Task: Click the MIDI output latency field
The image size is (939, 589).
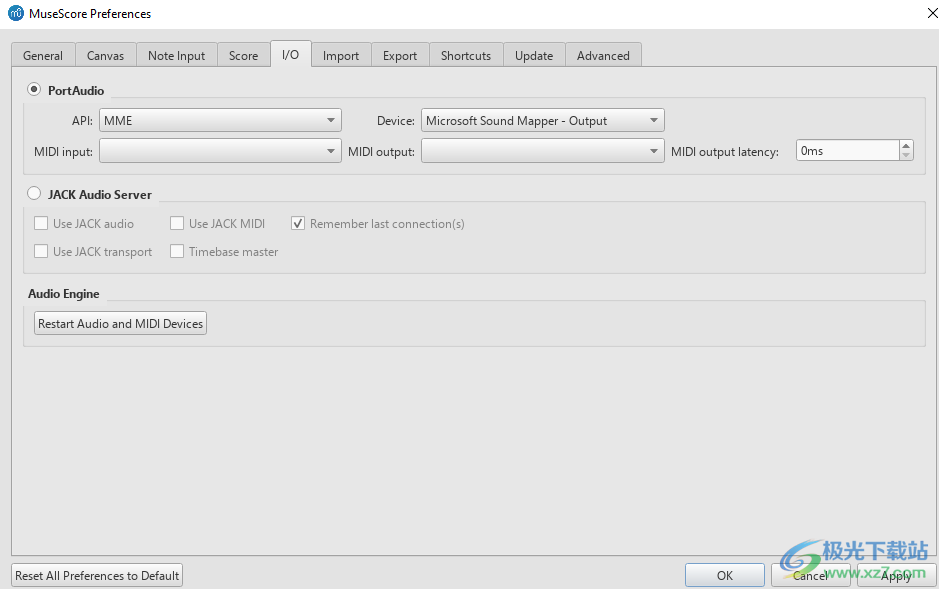Action: click(x=846, y=151)
